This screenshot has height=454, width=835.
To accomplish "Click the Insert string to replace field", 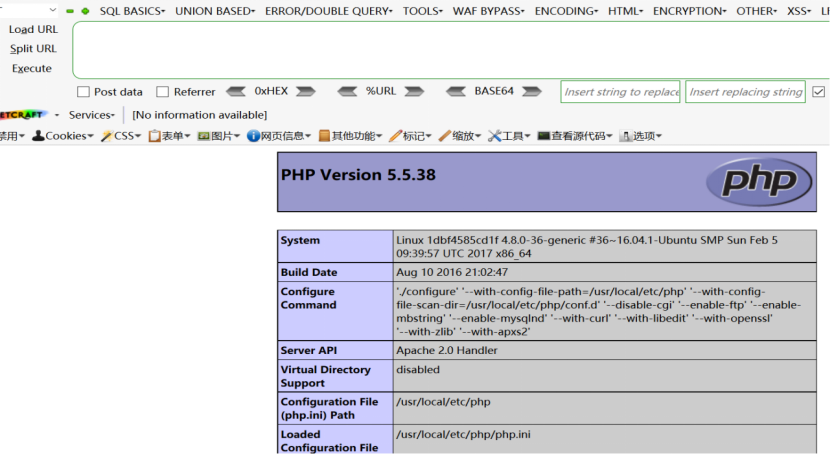I will 620,92.
